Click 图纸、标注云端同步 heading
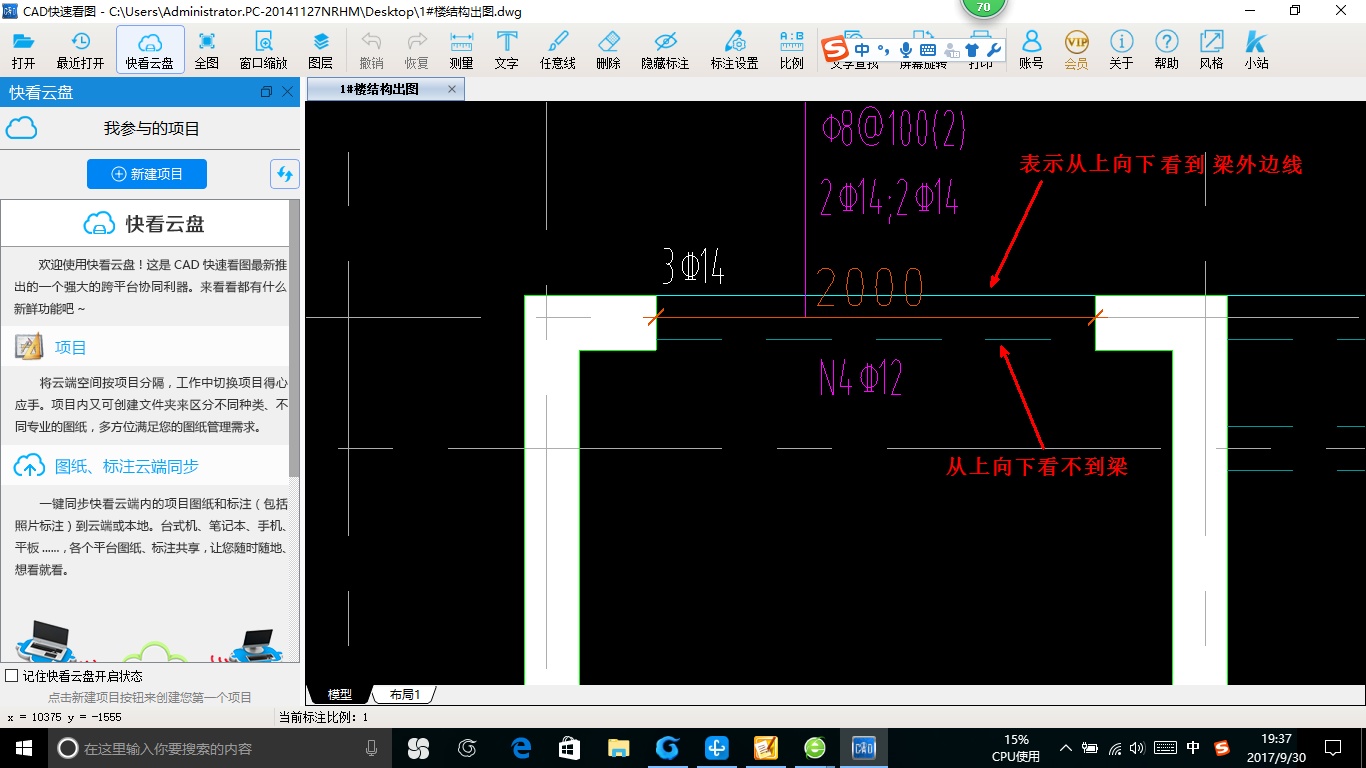The image size is (1366, 768). click(x=127, y=466)
